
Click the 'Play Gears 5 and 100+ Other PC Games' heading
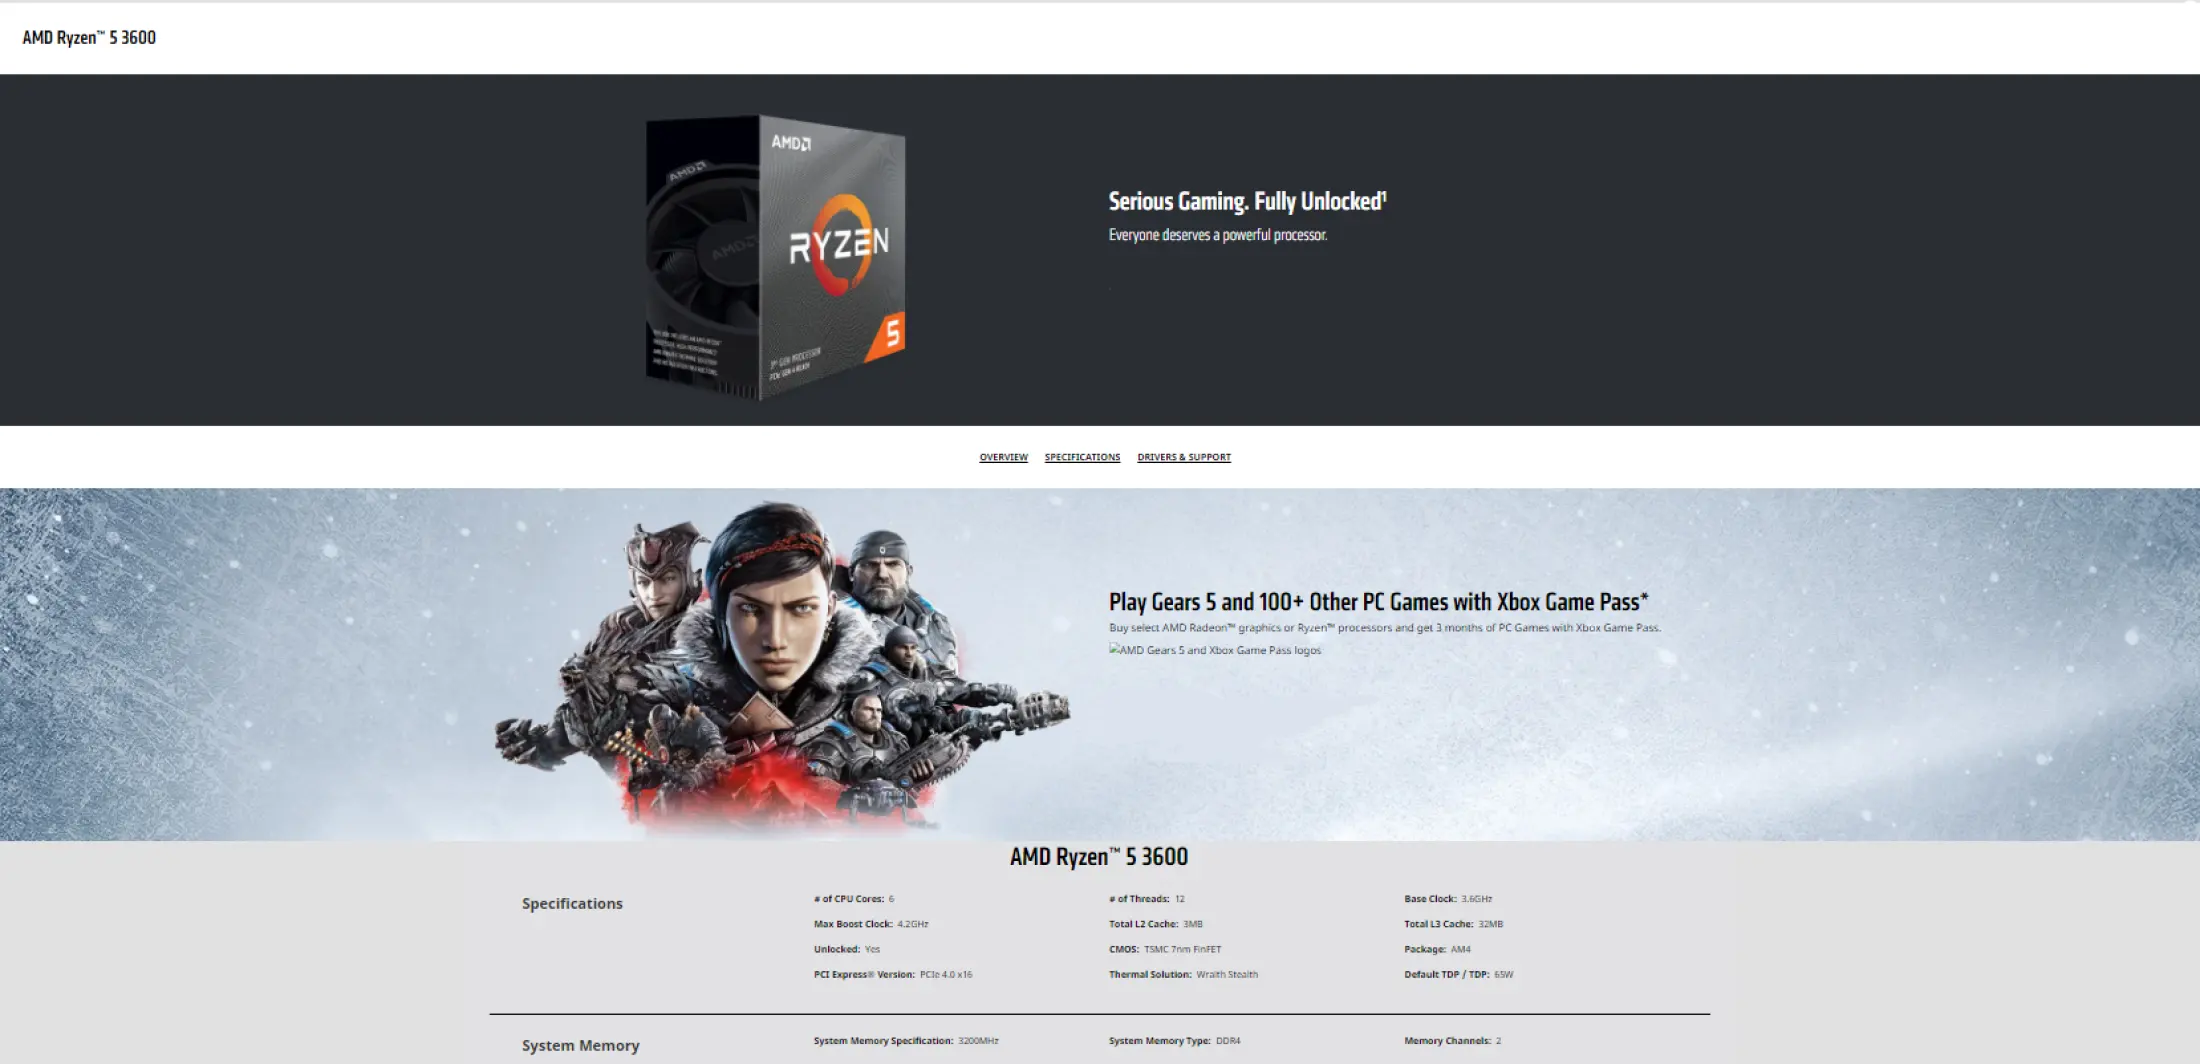(1378, 602)
